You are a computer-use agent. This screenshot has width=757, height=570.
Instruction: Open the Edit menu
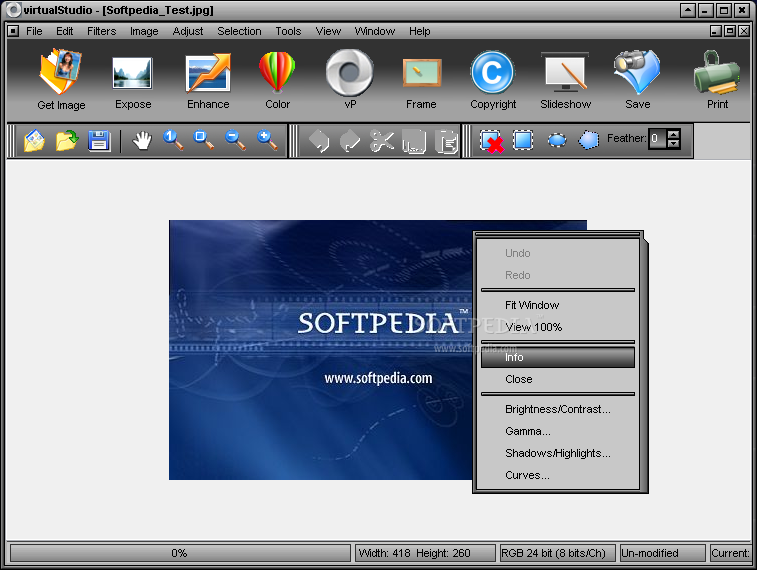pos(64,31)
